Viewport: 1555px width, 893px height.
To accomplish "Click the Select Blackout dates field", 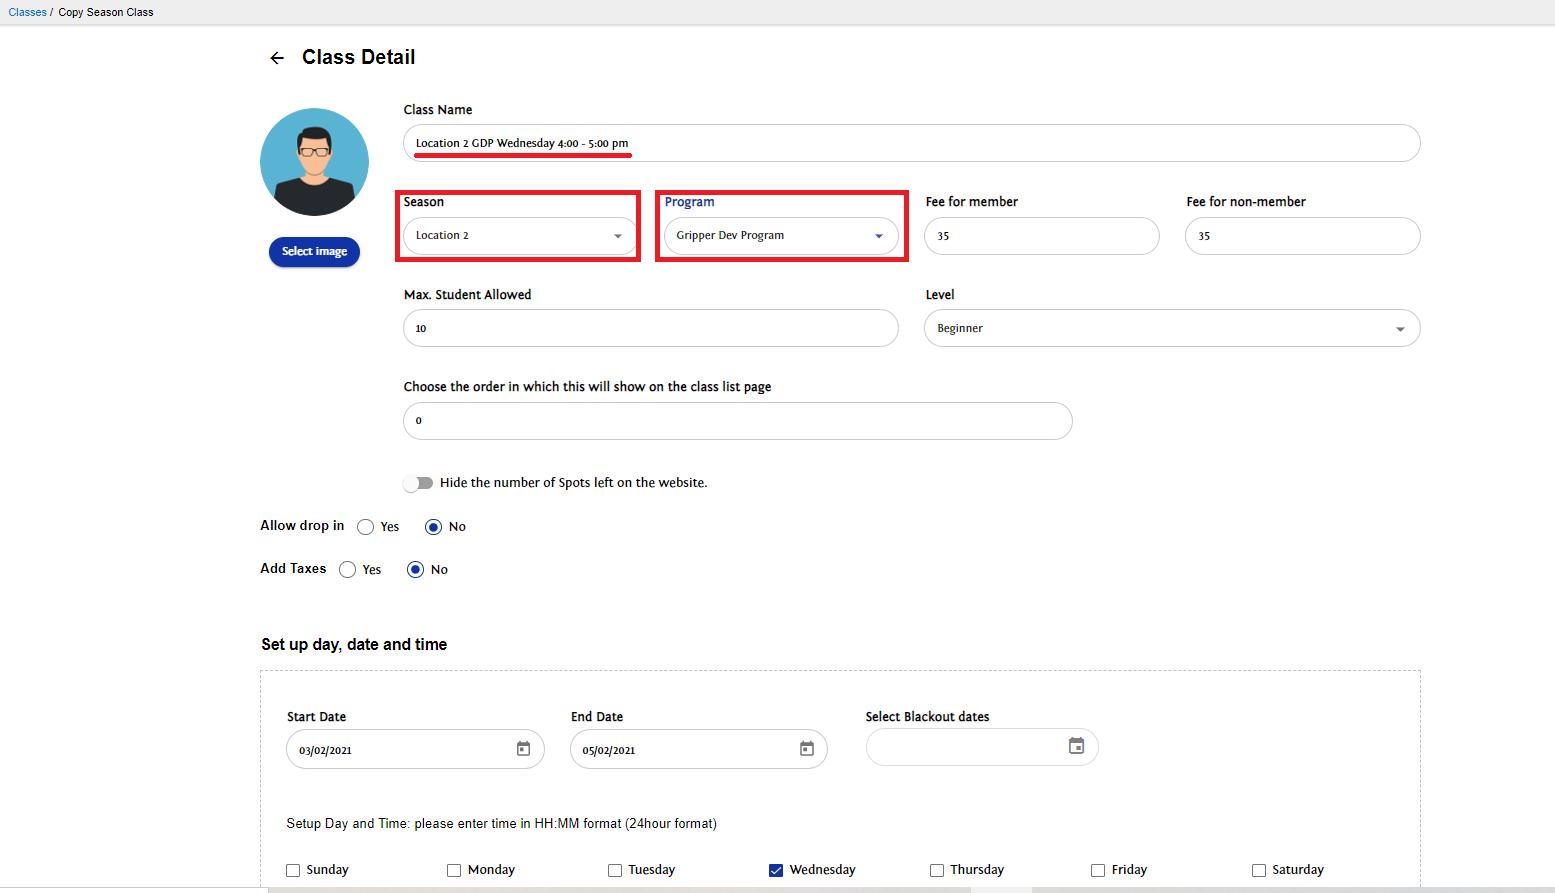I will click(x=982, y=747).
